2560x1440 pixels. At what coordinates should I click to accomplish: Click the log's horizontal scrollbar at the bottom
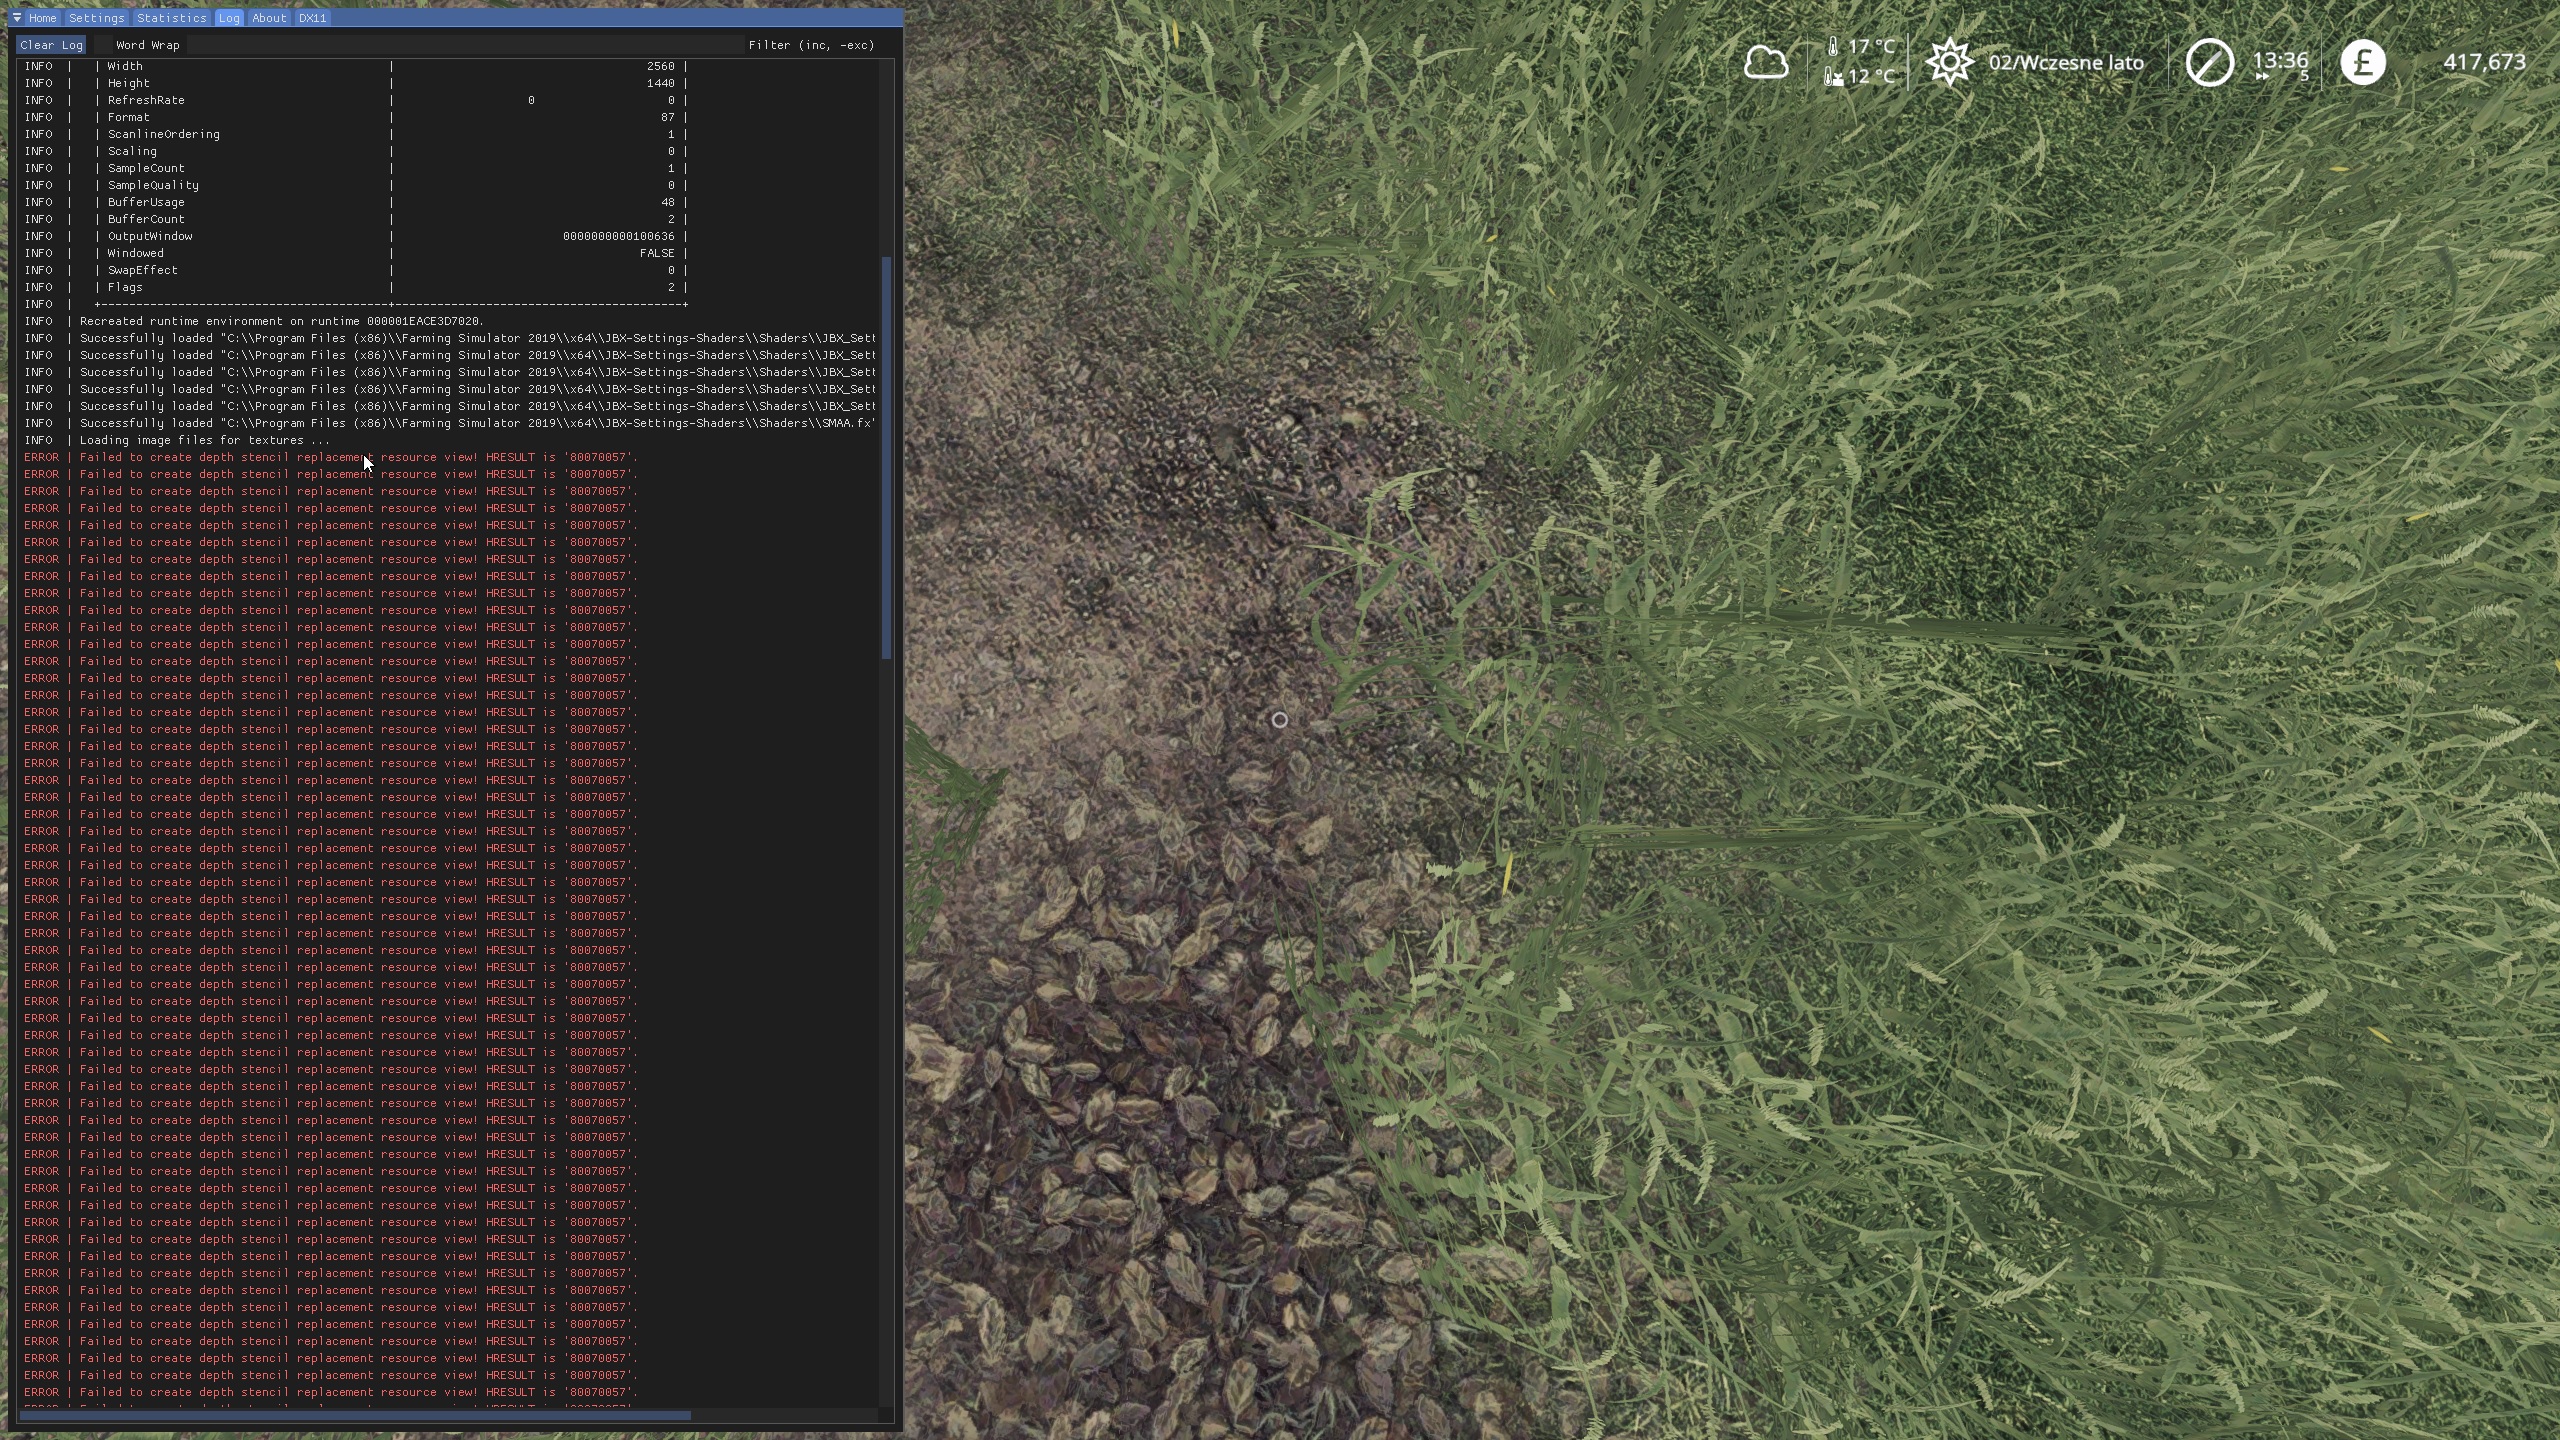355,1415
